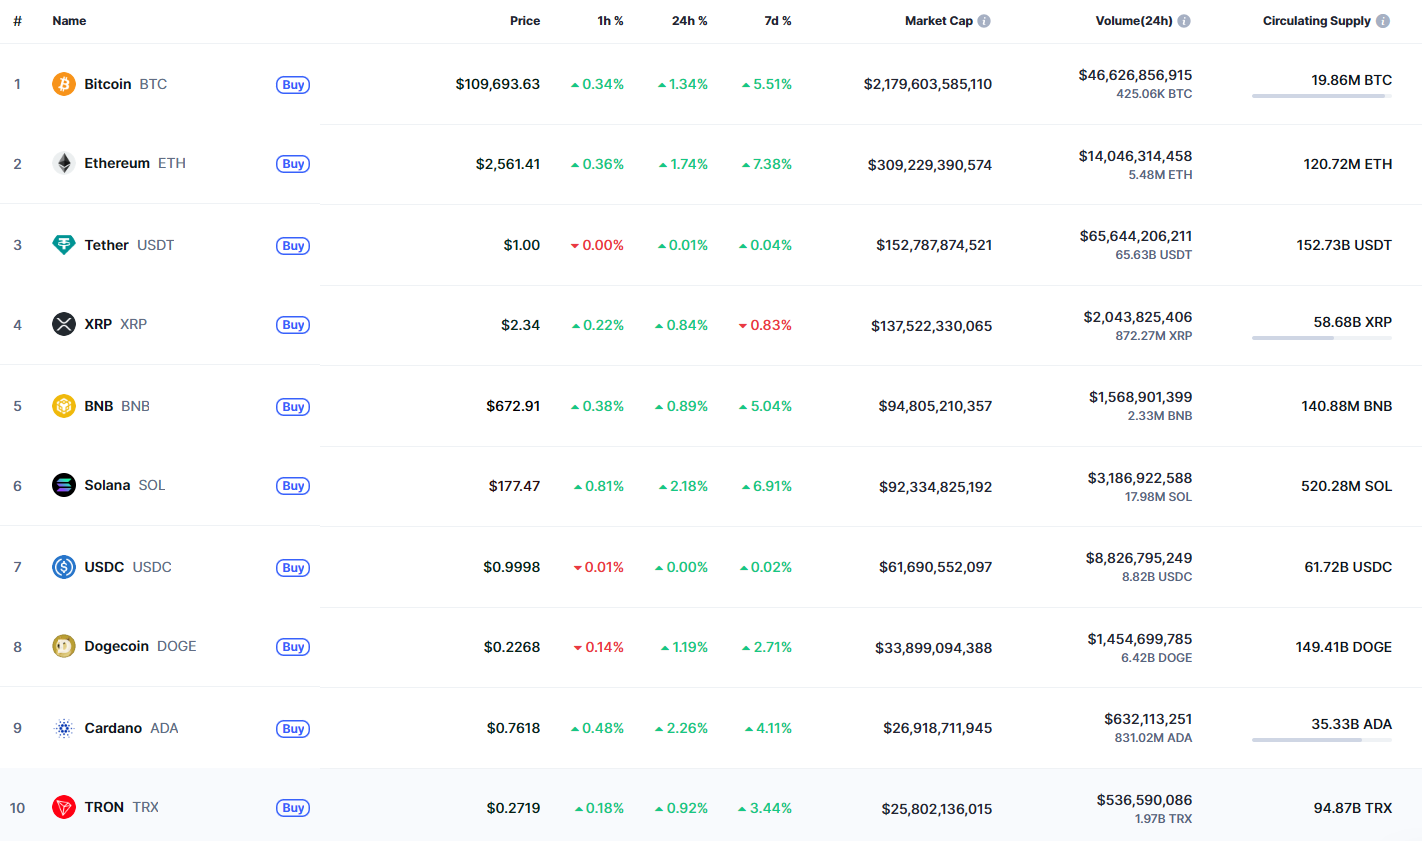
Task: Click XRP 7d change 0.83%
Action: tap(765, 325)
